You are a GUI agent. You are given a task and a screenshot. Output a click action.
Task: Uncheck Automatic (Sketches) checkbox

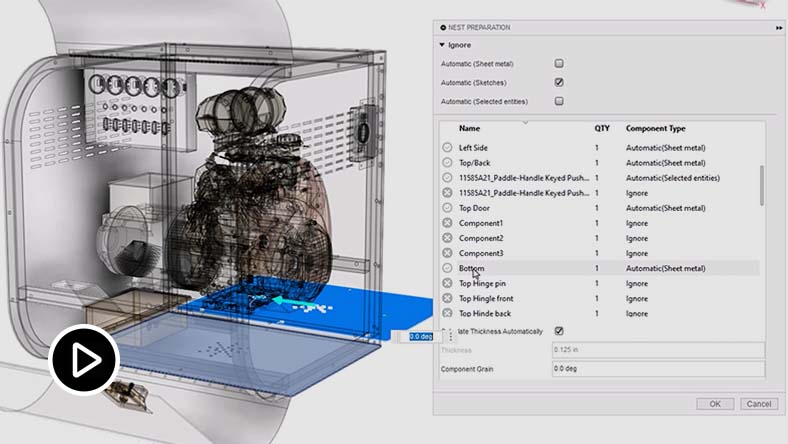(559, 82)
